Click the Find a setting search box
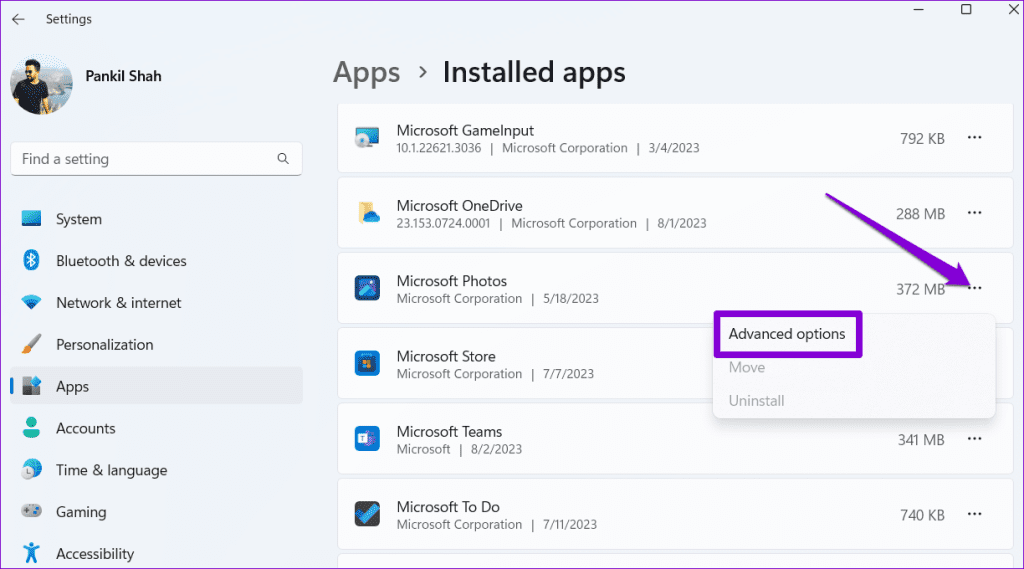This screenshot has height=569, width=1024. (156, 159)
